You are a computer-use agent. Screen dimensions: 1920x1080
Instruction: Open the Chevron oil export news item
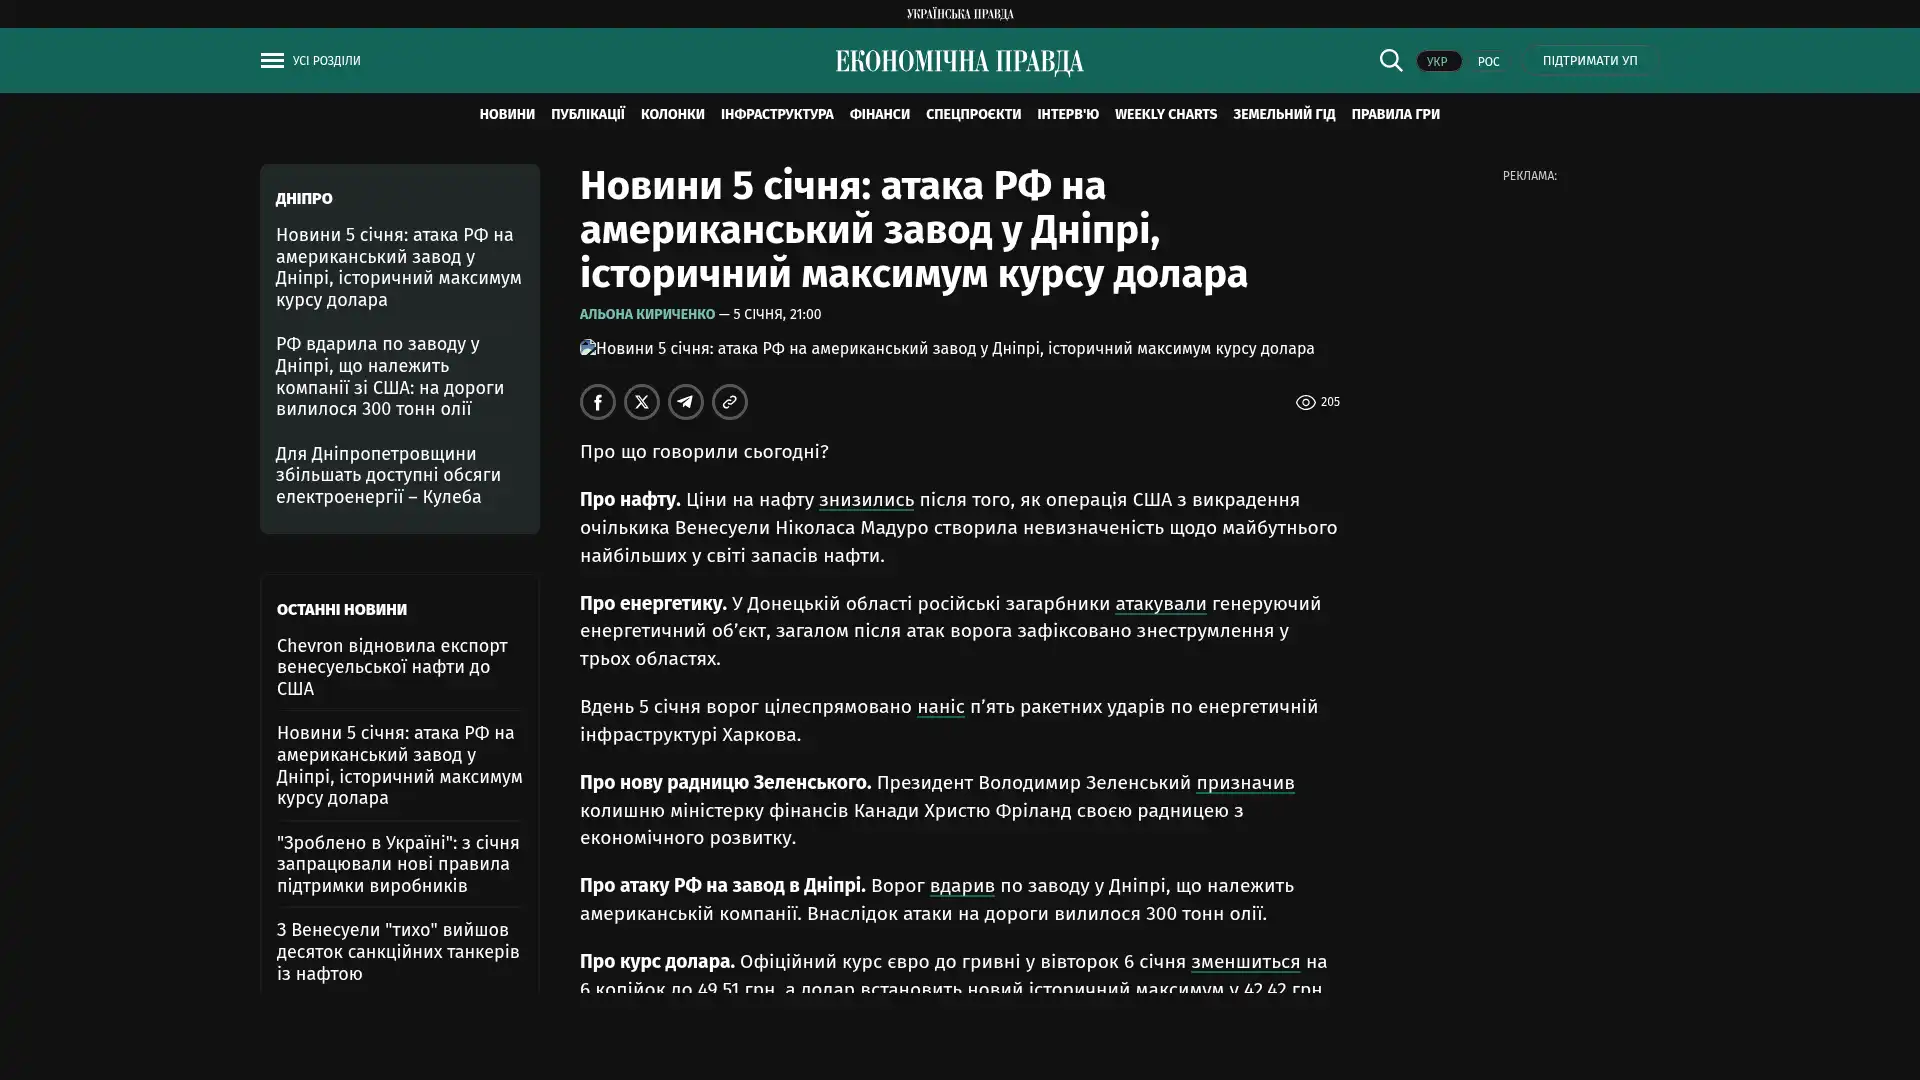[392, 667]
